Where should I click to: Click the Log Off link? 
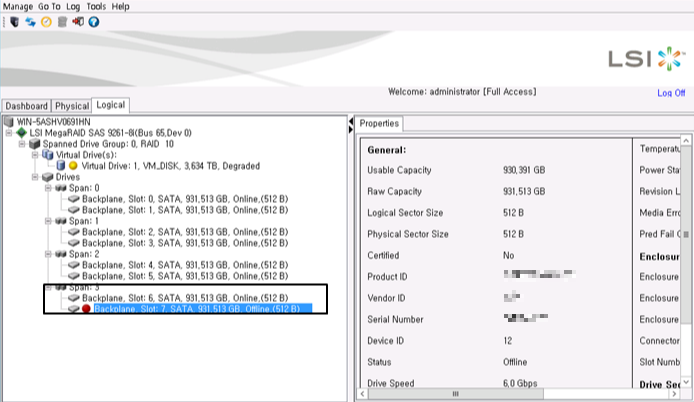click(x=671, y=93)
